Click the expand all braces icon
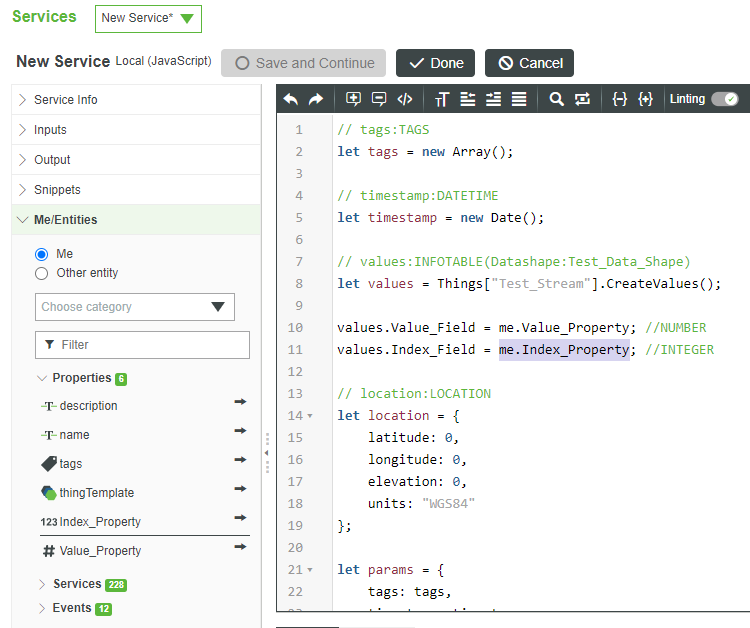Image resolution: width=750 pixels, height=628 pixels. (x=646, y=99)
